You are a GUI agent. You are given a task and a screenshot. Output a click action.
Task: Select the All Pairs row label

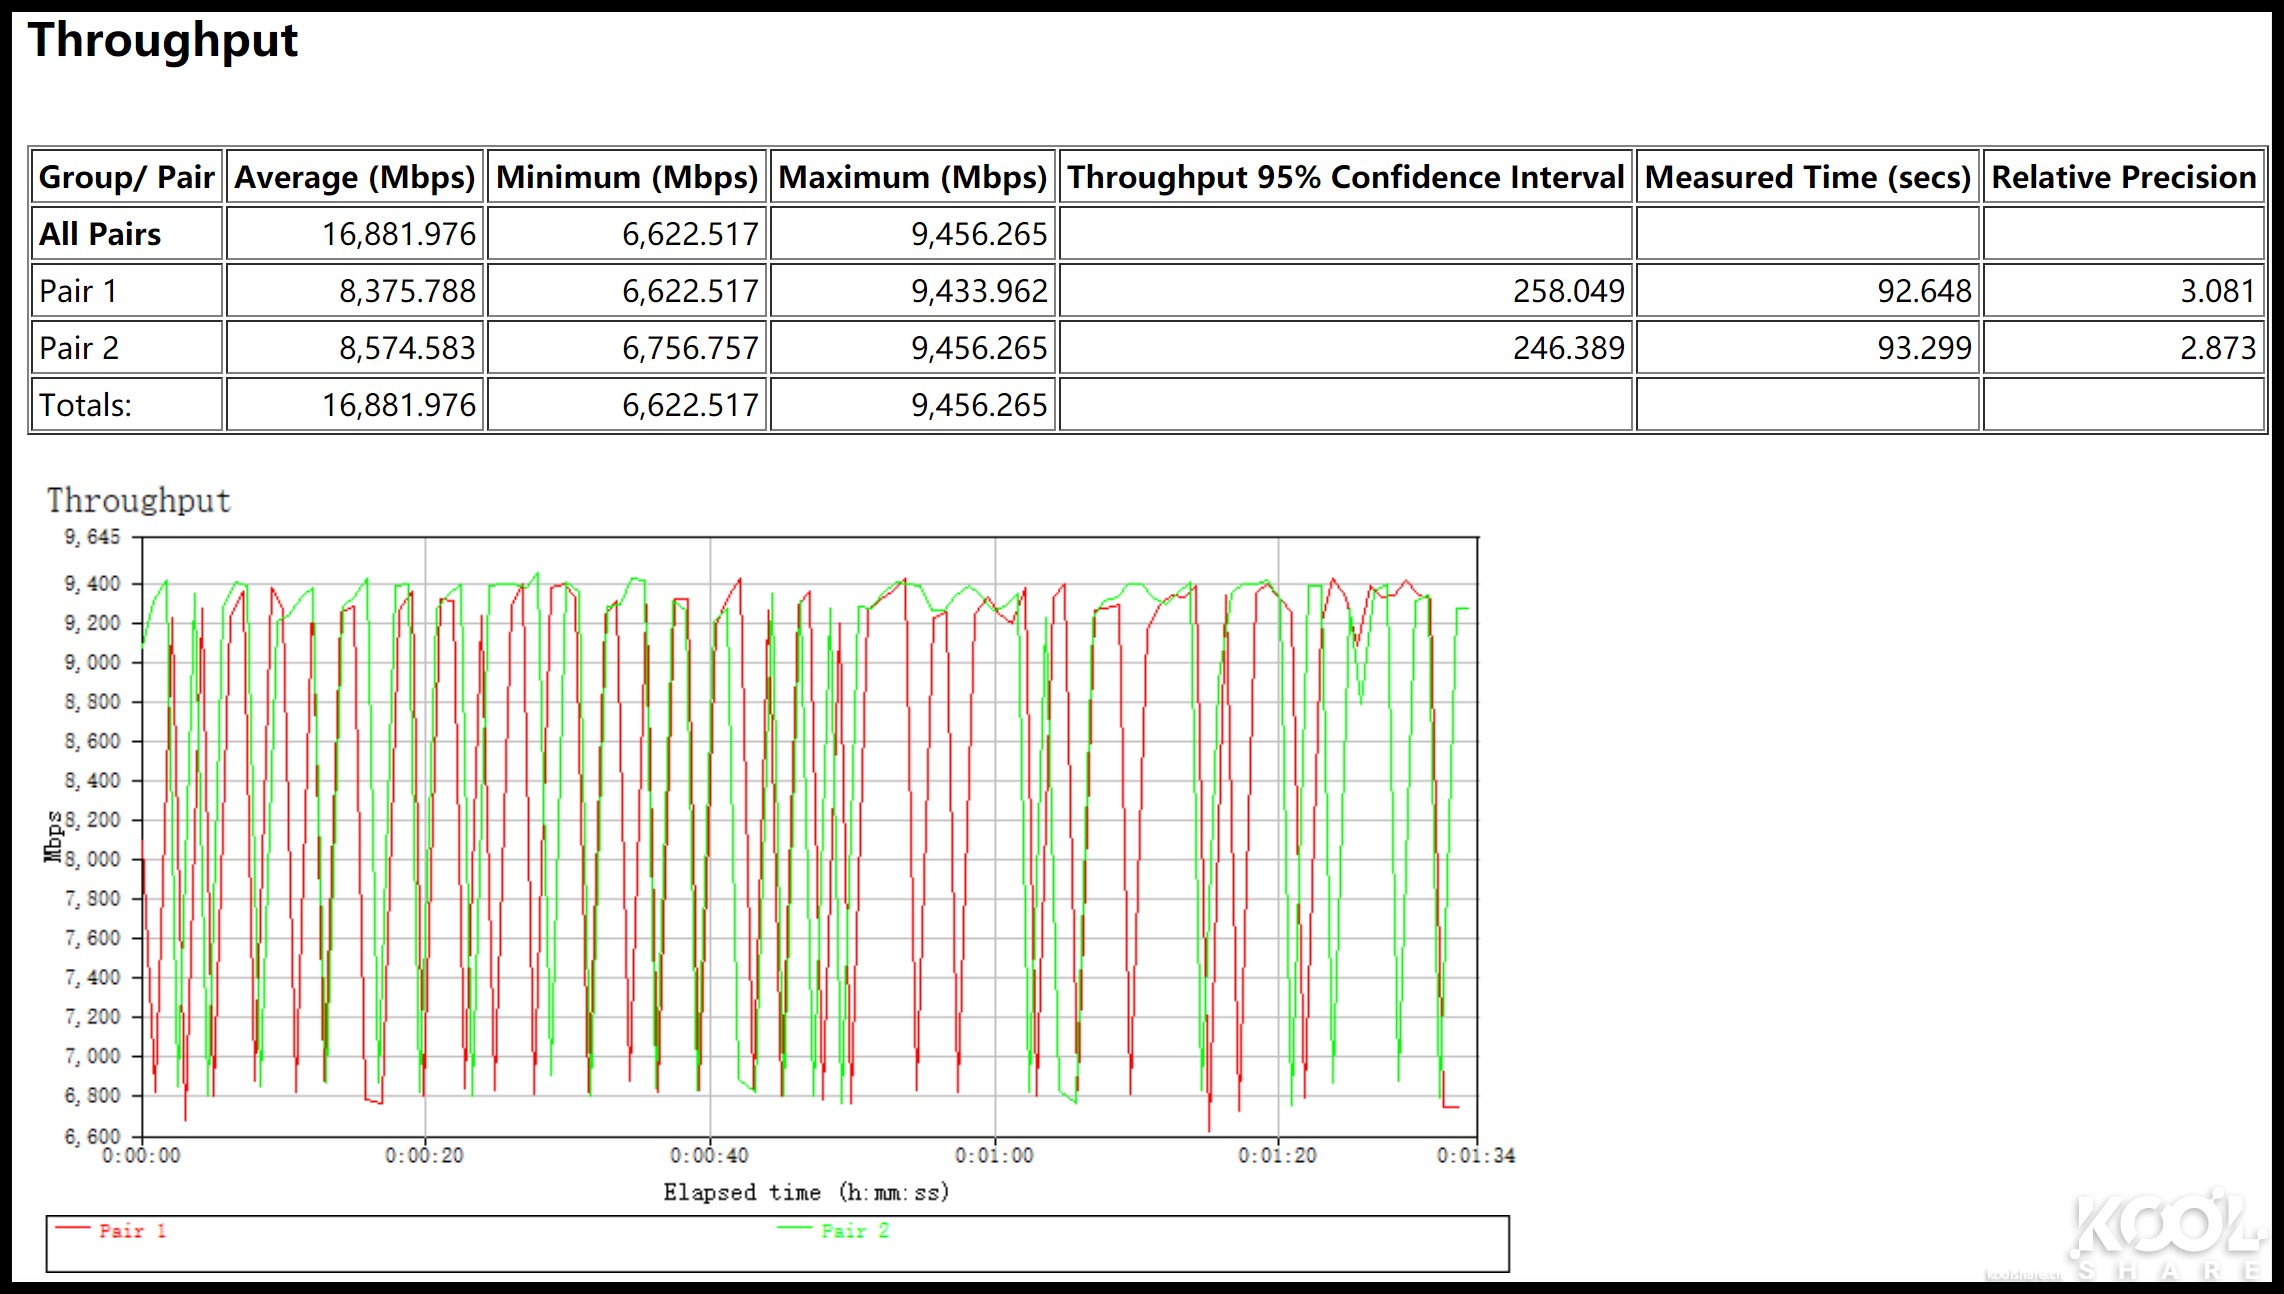(x=100, y=234)
